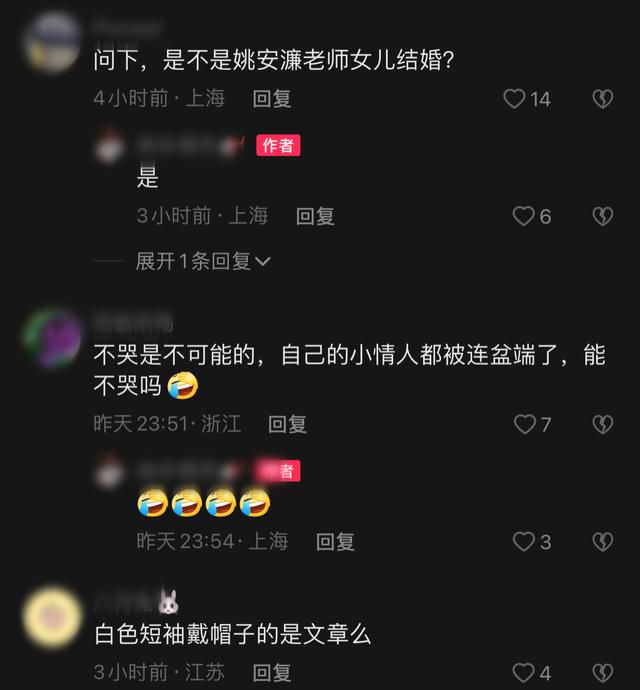Like the Zhejiang comment with 7 likes

[x=525, y=424]
